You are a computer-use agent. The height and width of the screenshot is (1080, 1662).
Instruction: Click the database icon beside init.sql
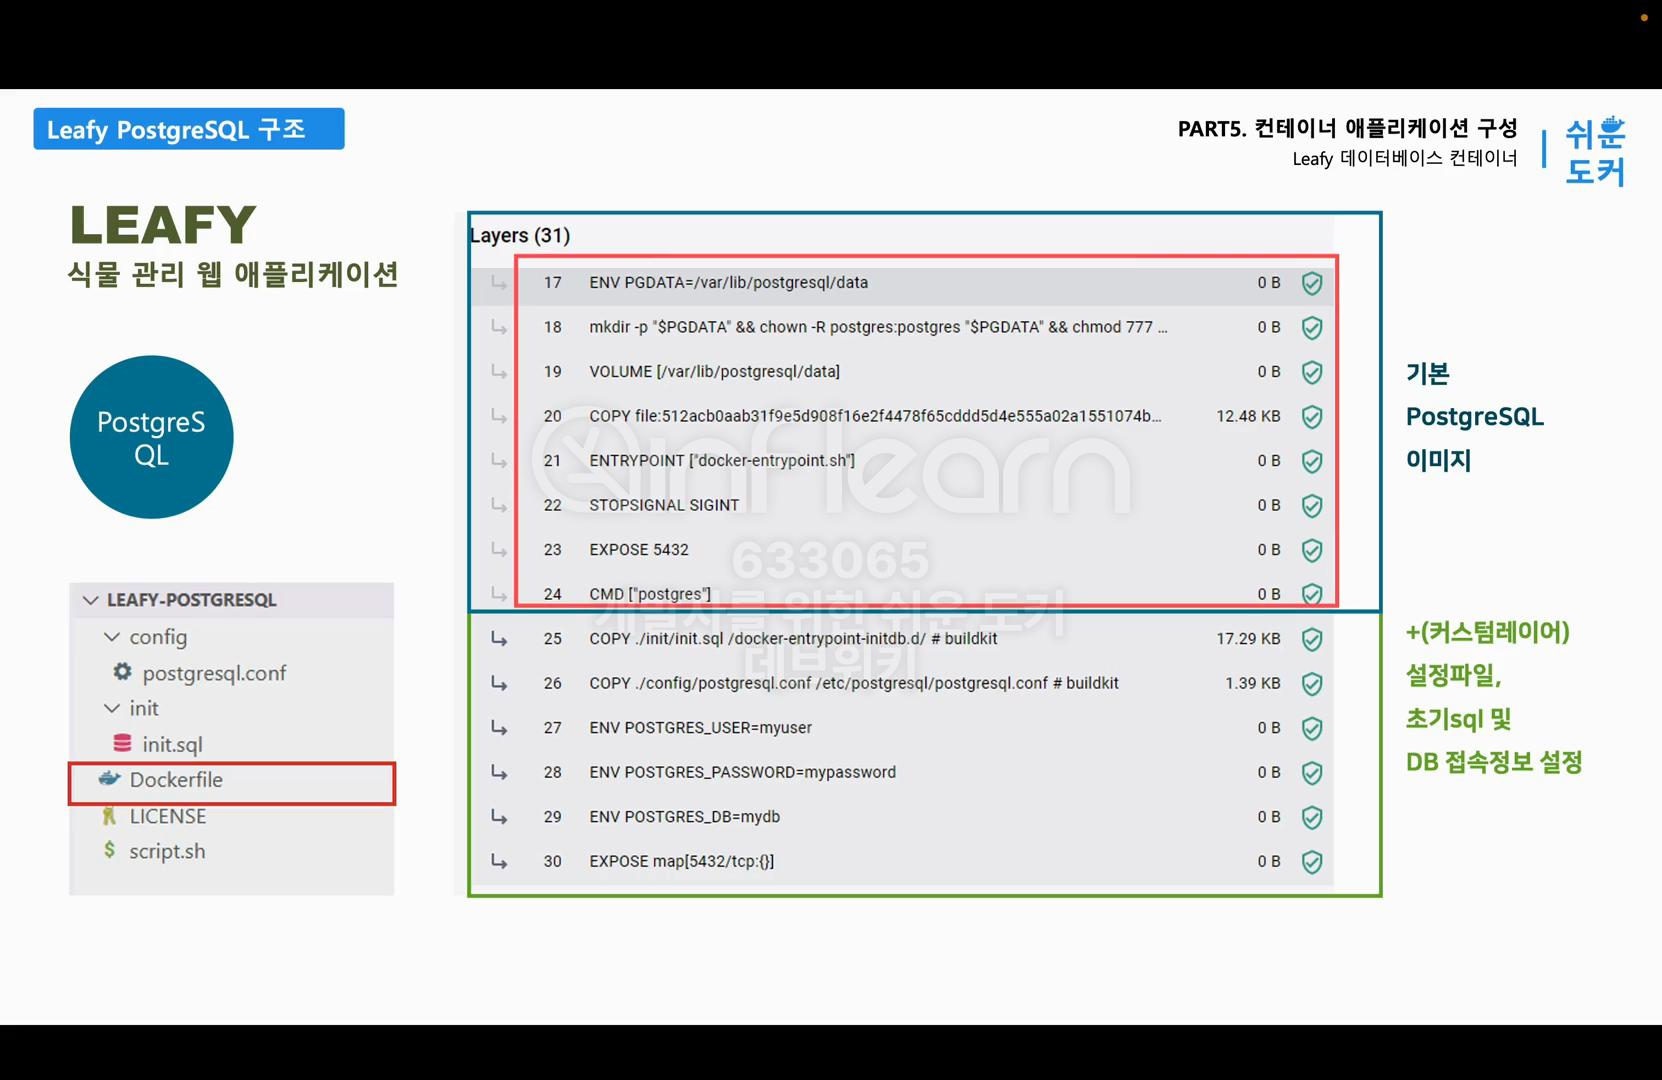(x=122, y=743)
